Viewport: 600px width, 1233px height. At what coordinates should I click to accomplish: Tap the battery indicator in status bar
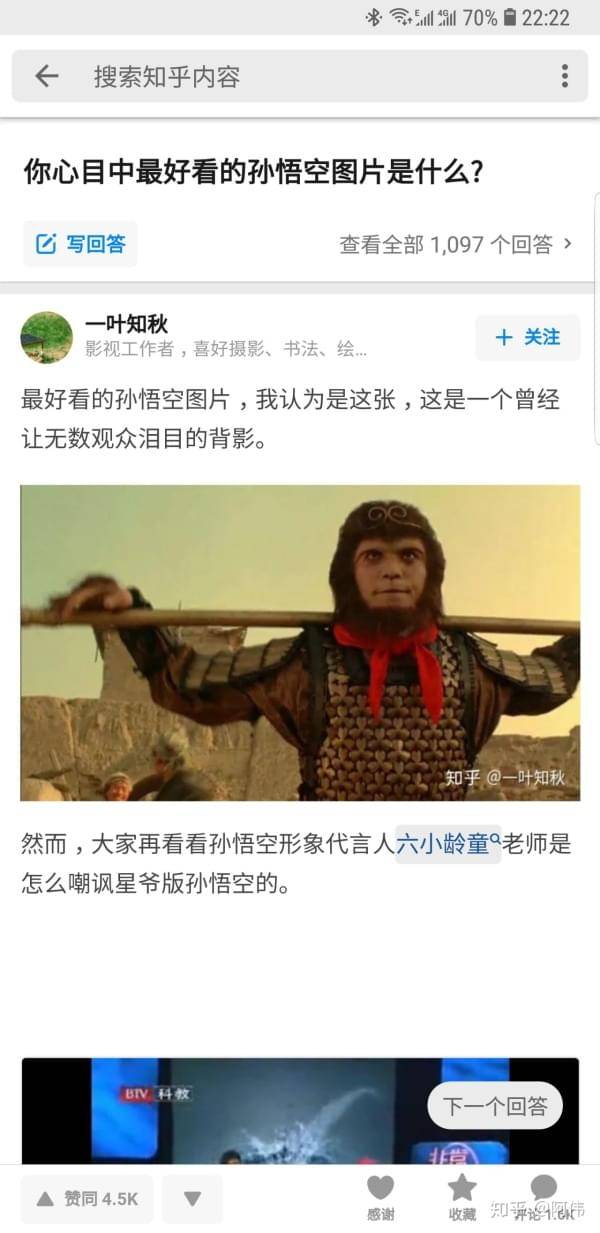pos(510,17)
